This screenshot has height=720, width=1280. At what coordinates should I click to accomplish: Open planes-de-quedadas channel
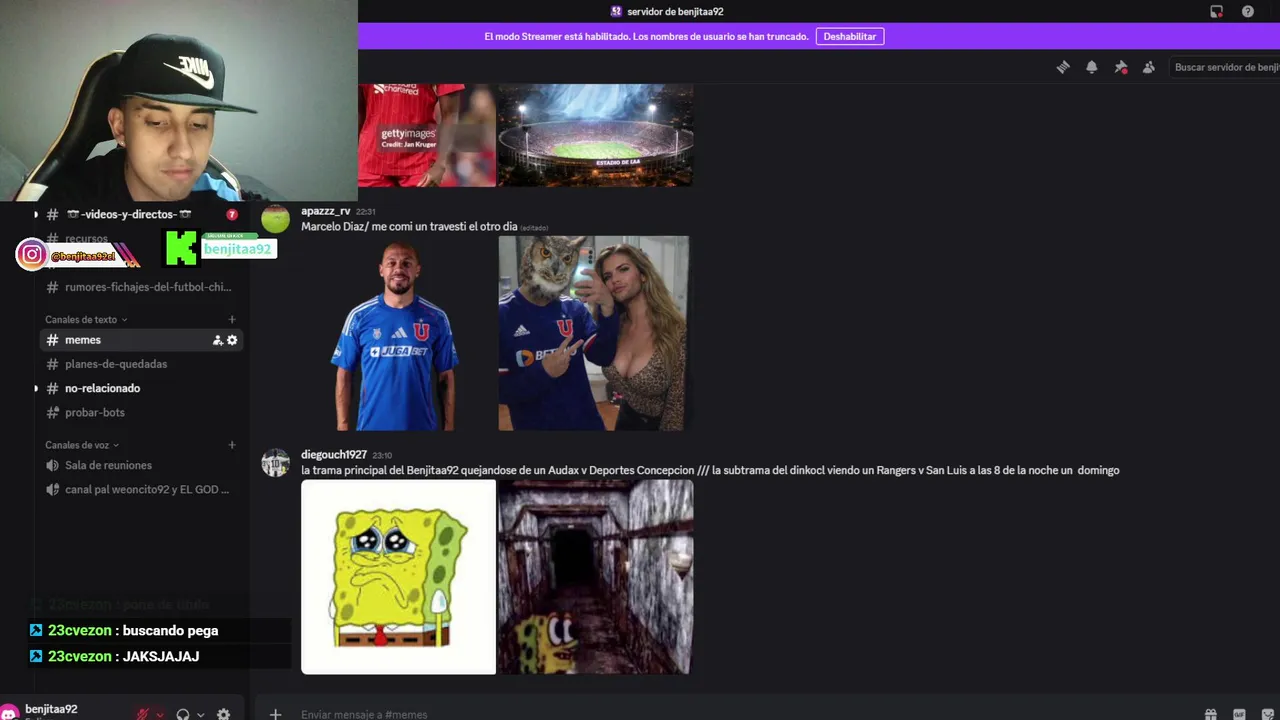tap(140, 364)
